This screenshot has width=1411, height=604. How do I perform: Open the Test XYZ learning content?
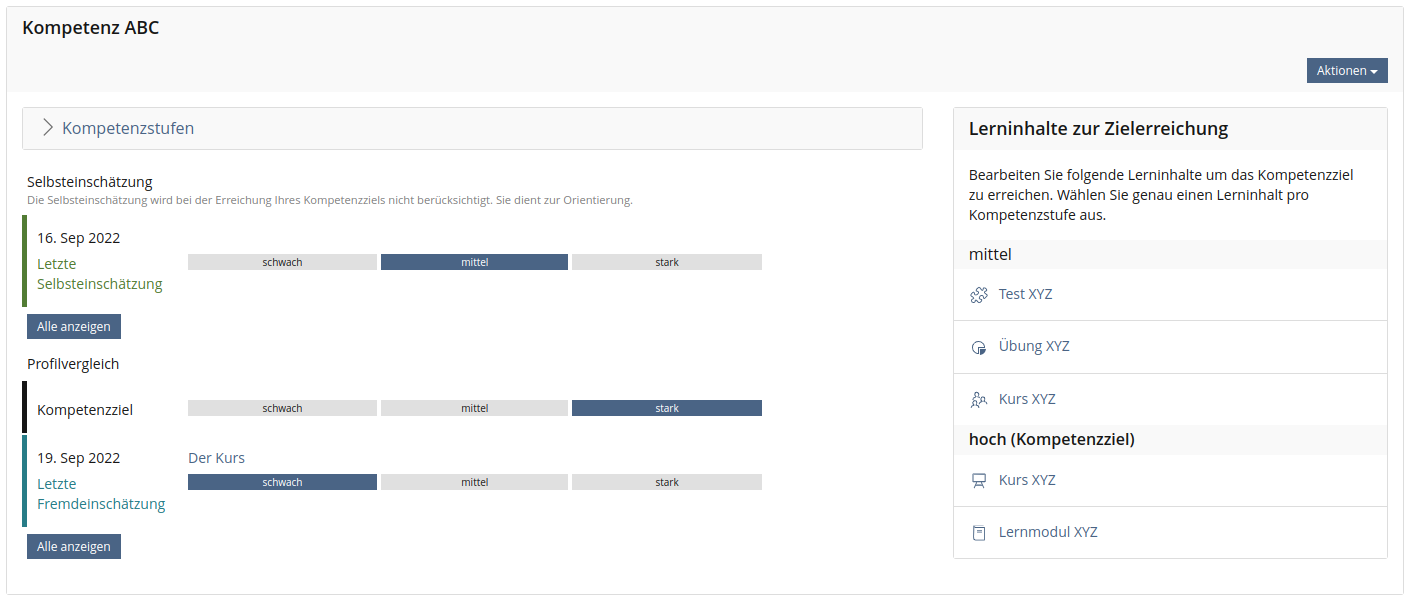[1025, 294]
